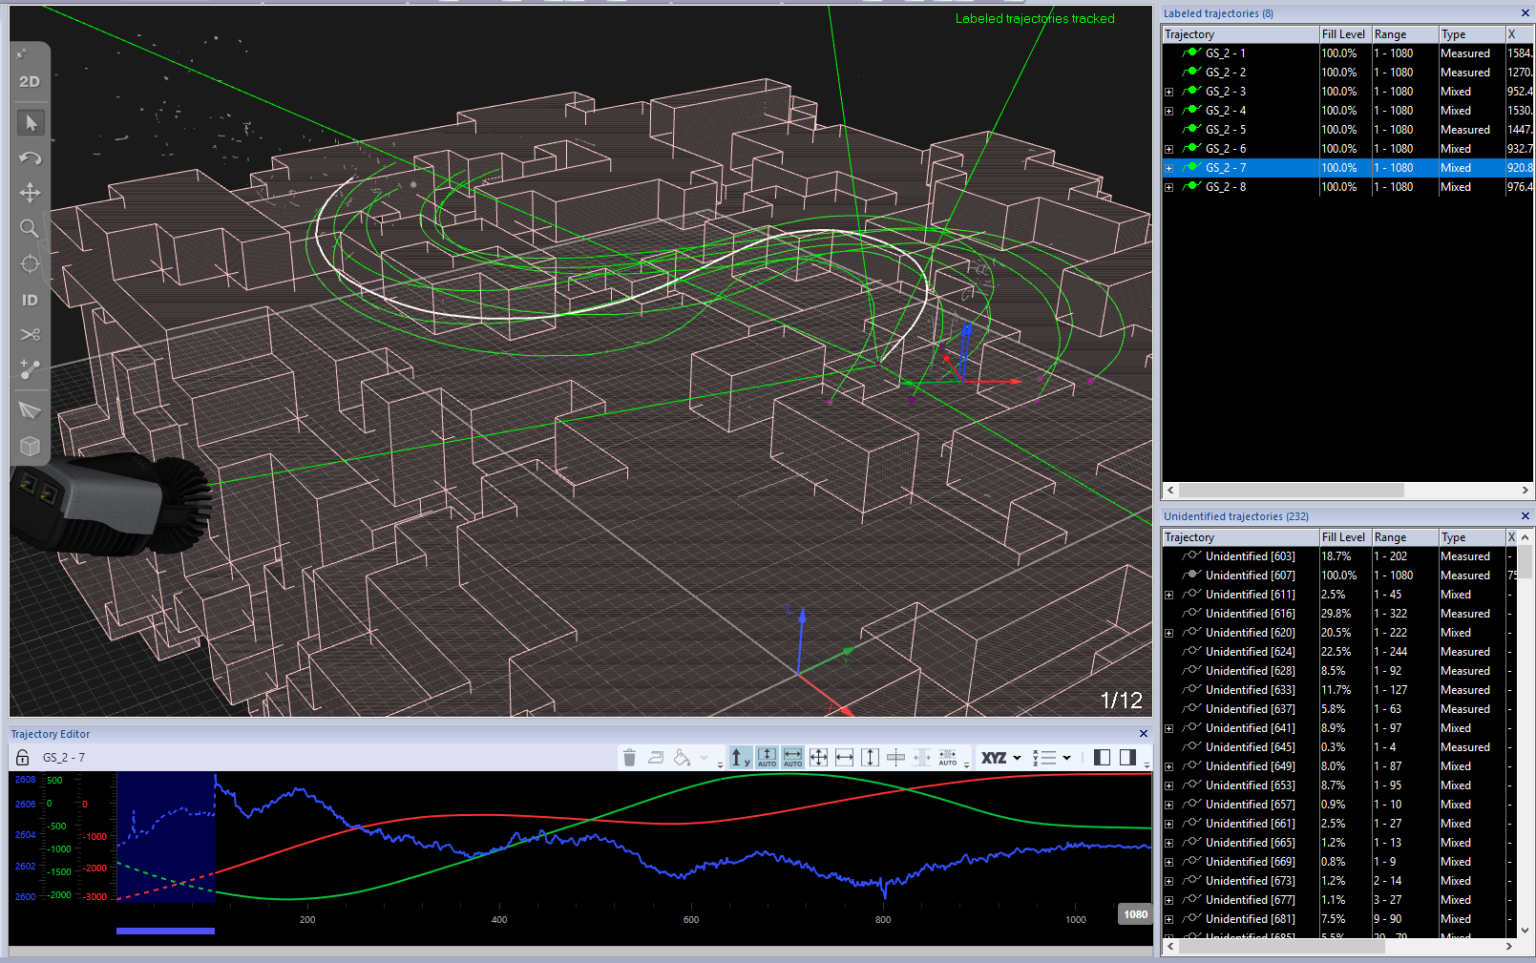Select the Cut trajectory scissors tool
The width and height of the screenshot is (1536, 963).
coord(30,335)
